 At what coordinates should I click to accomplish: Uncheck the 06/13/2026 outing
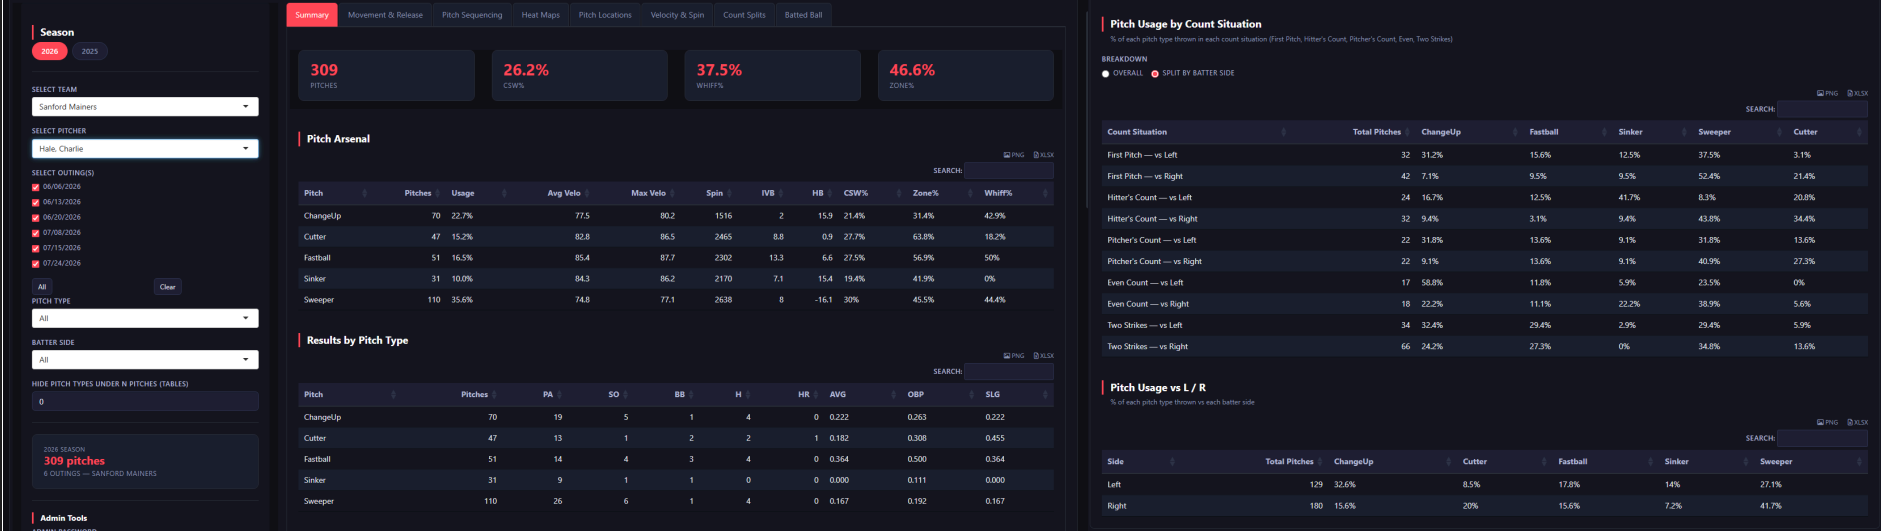36,202
